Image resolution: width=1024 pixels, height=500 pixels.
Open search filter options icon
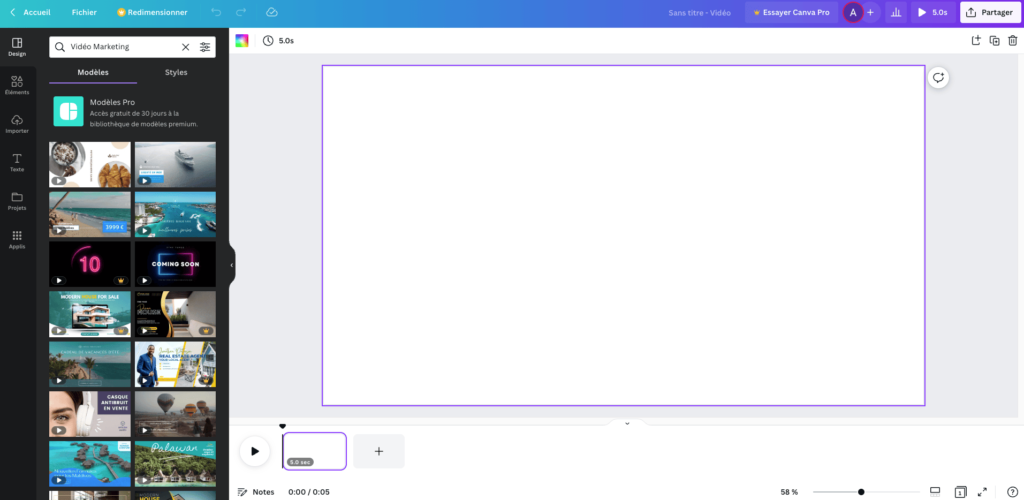[205, 47]
